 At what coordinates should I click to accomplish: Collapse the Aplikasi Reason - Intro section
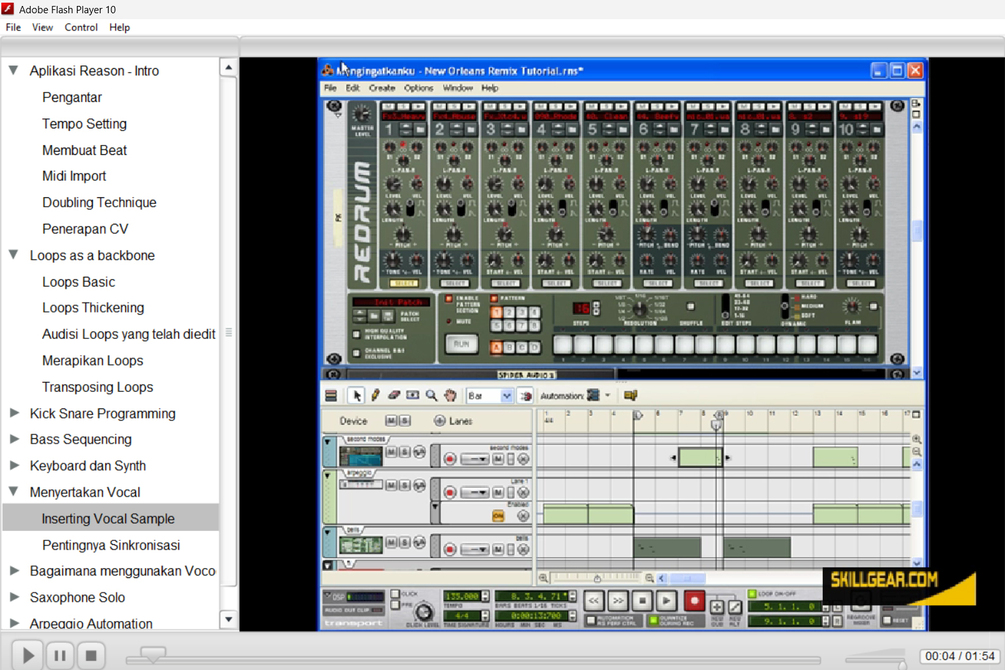coord(13,70)
